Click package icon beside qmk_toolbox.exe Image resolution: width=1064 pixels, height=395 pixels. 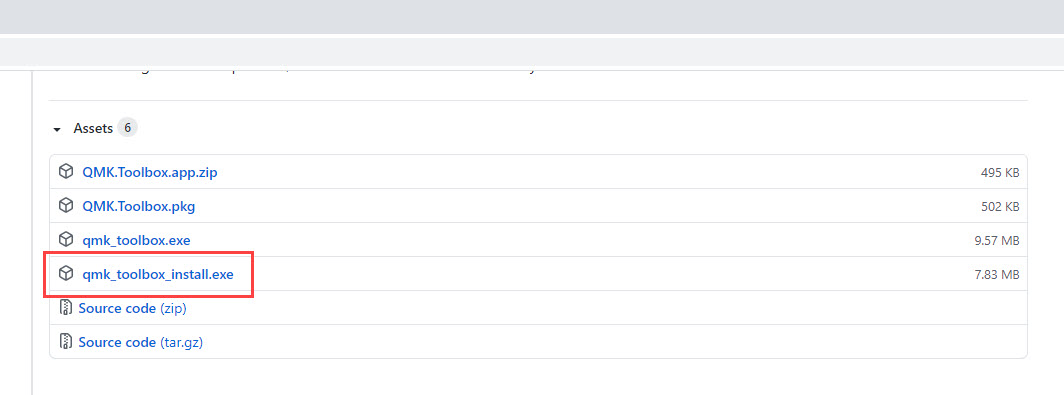66,240
